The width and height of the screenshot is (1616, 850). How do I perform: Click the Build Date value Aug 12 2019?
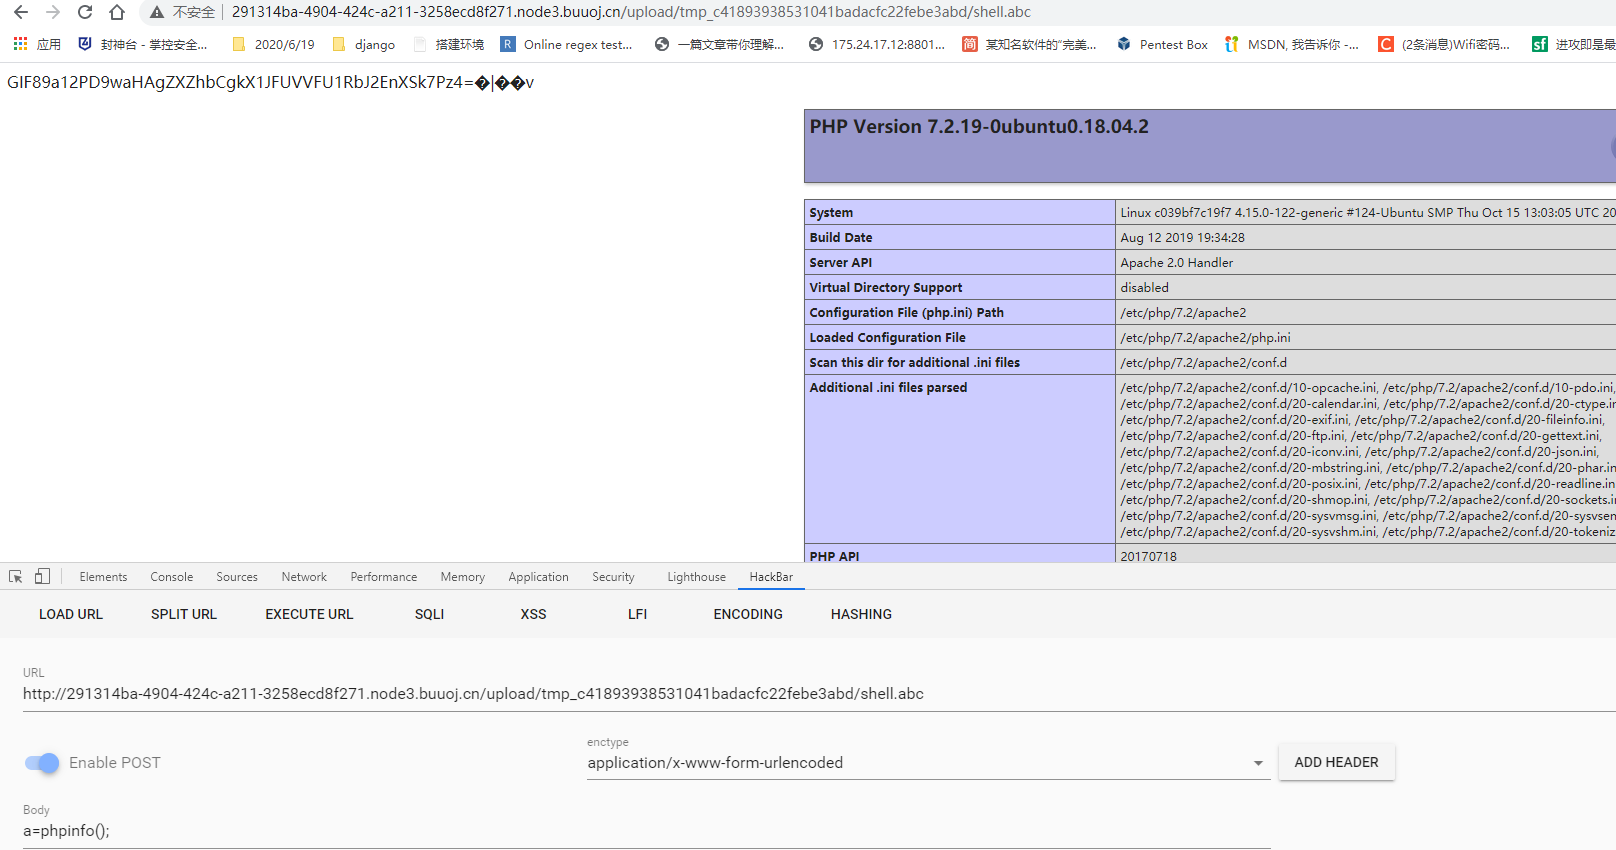(1183, 238)
